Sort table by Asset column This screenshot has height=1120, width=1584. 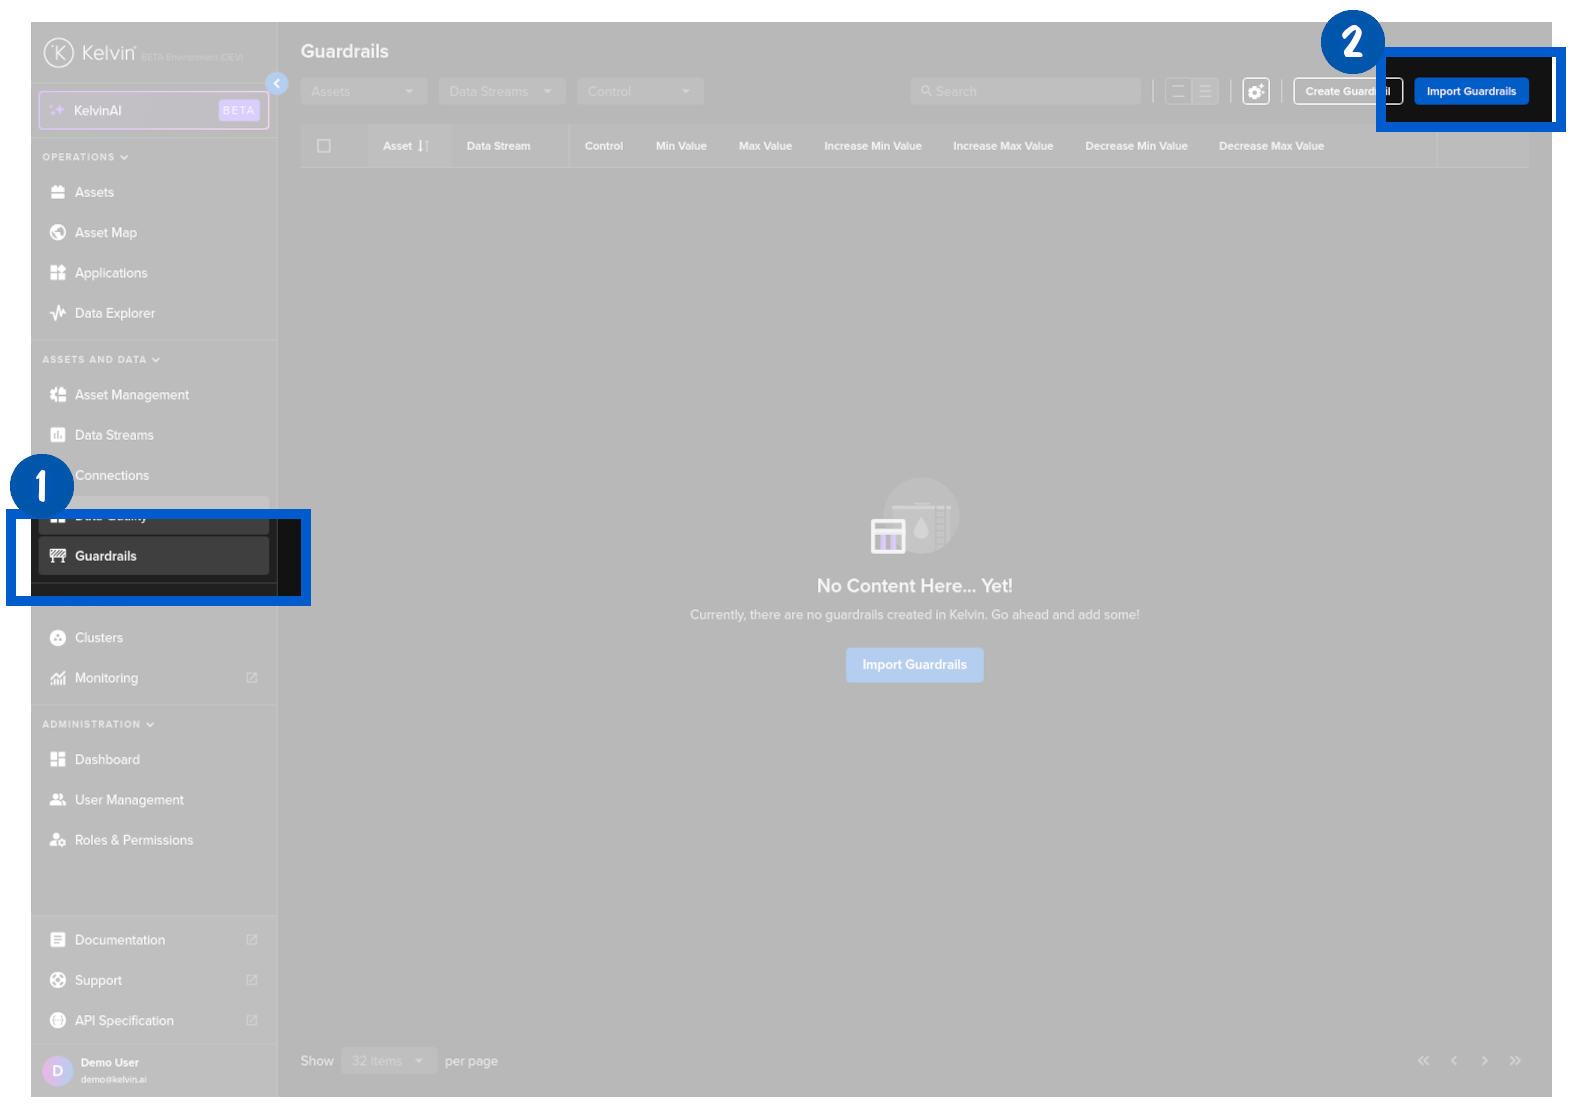406,146
